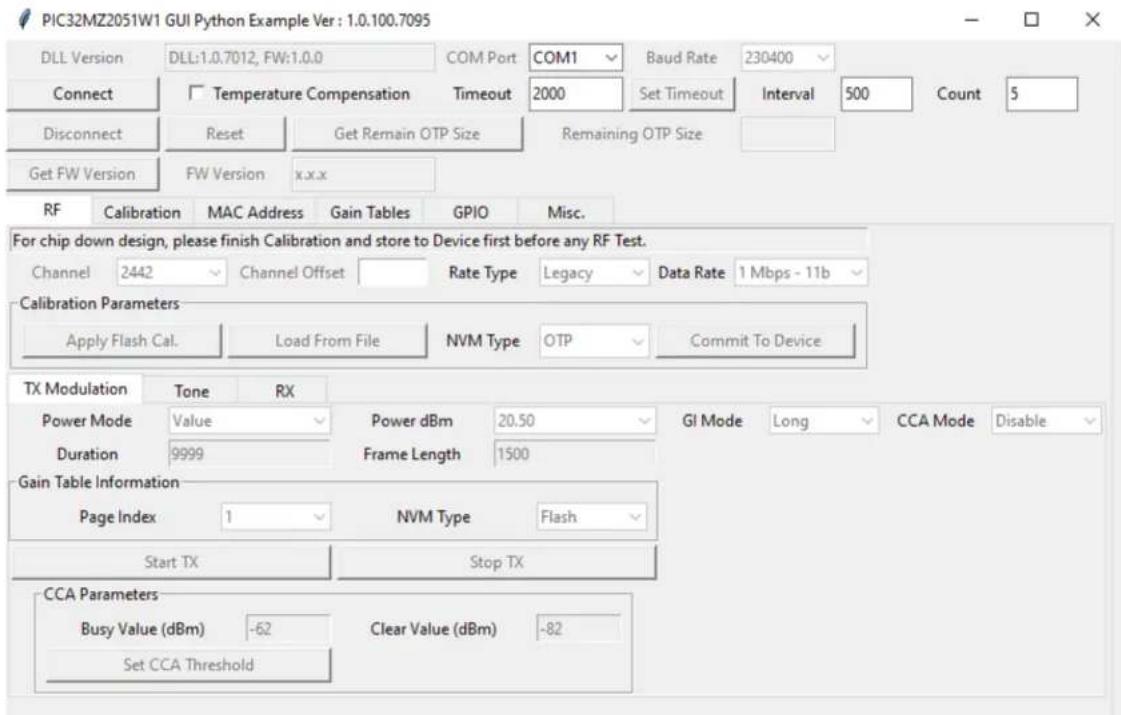Open the Power dBm dropdown
Screen dimensions: 1121x715
click(x=573, y=421)
